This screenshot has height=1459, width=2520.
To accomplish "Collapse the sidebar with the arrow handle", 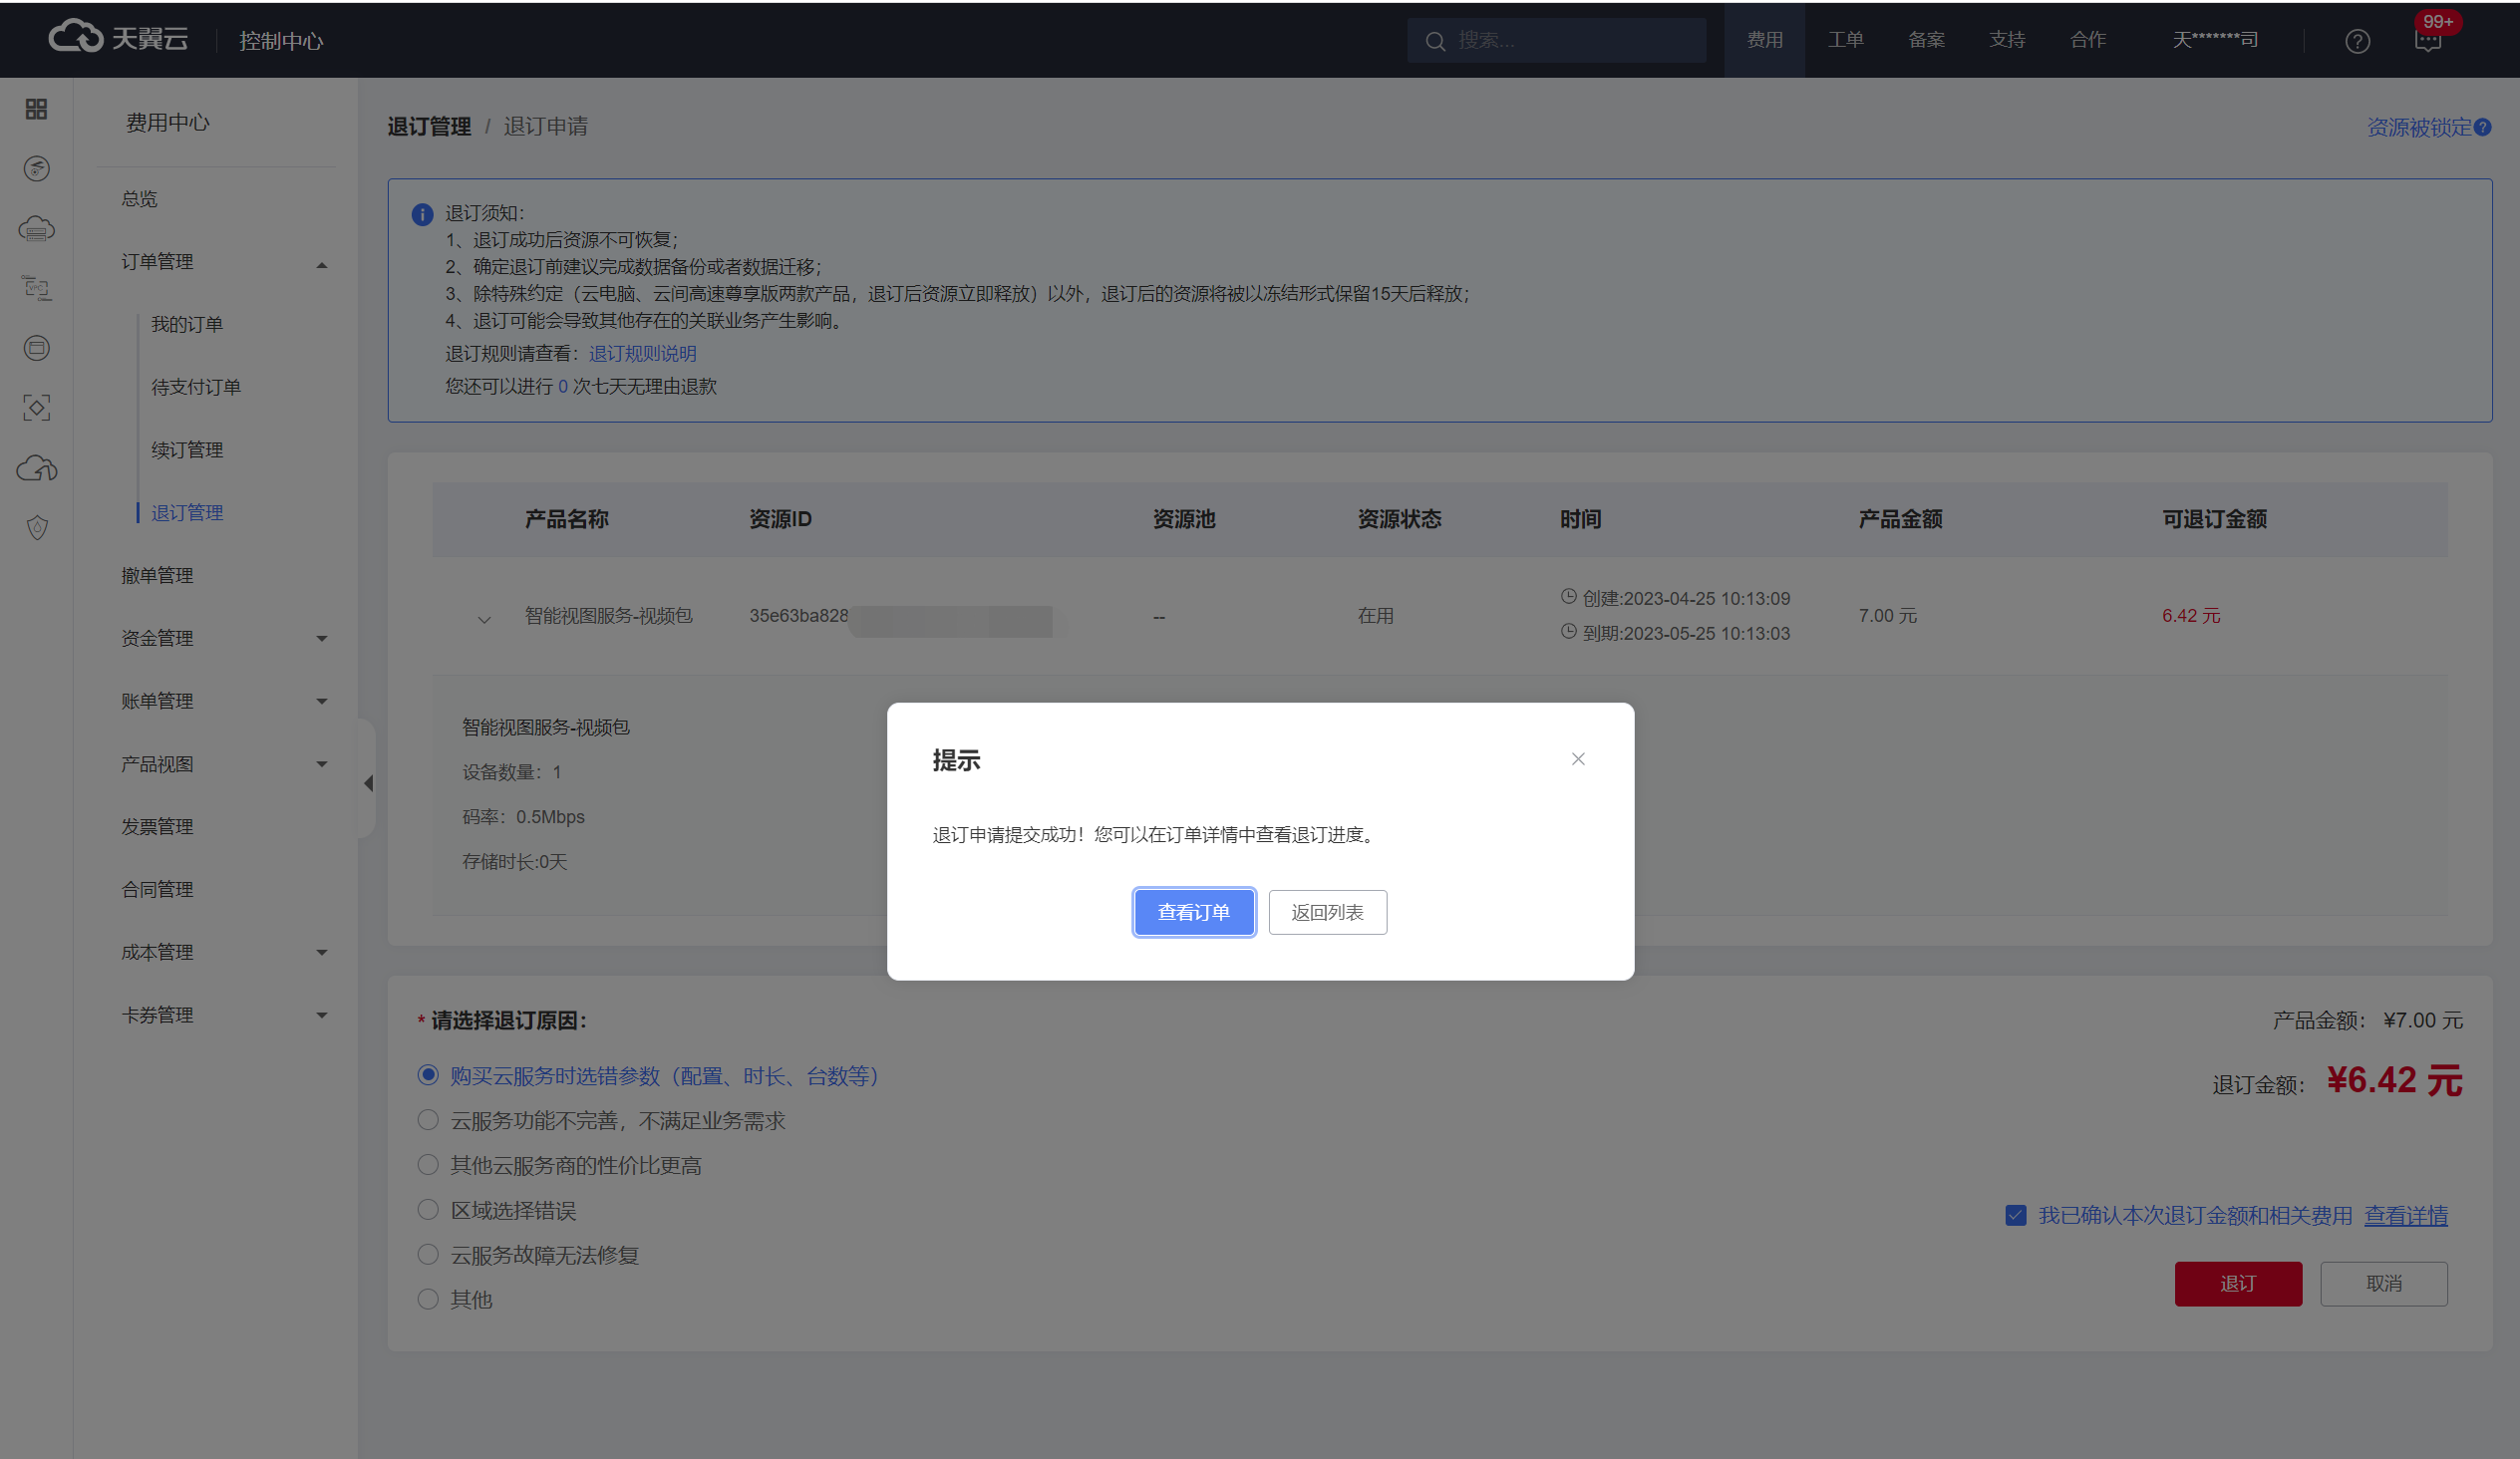I will pyautogui.click(x=368, y=783).
